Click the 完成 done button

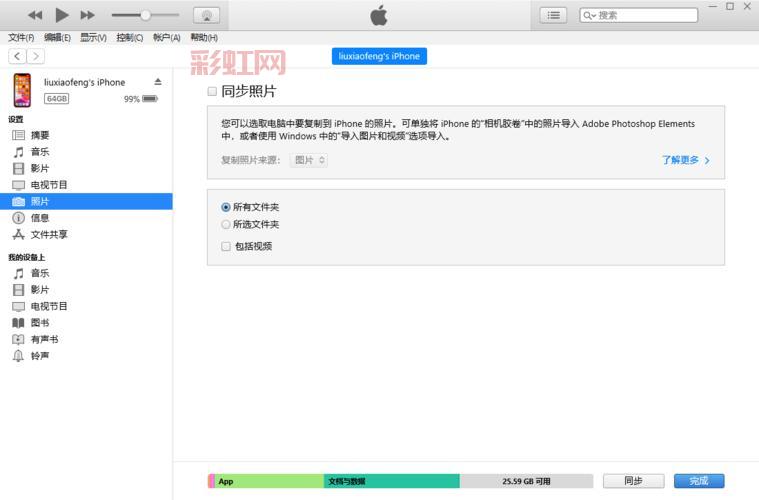pos(699,481)
